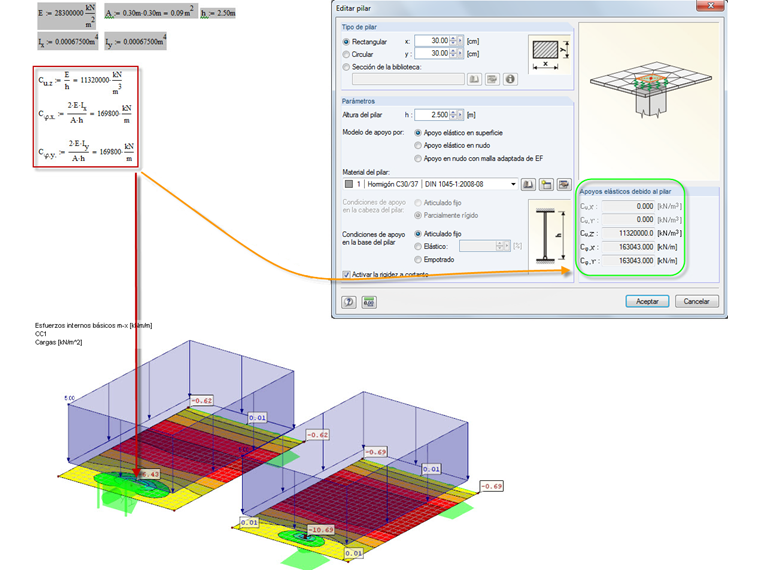Click the rectangular cross-section preview image
The width and height of the screenshot is (760, 570).
550,54
